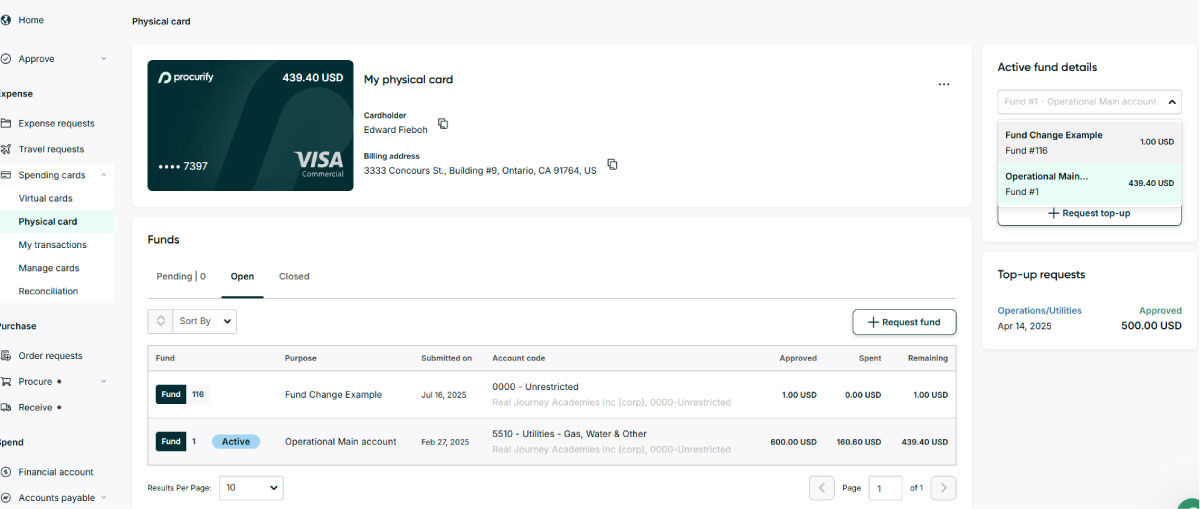Open the Results Per Page dropdown
The image size is (1200, 509).
tap(250, 488)
